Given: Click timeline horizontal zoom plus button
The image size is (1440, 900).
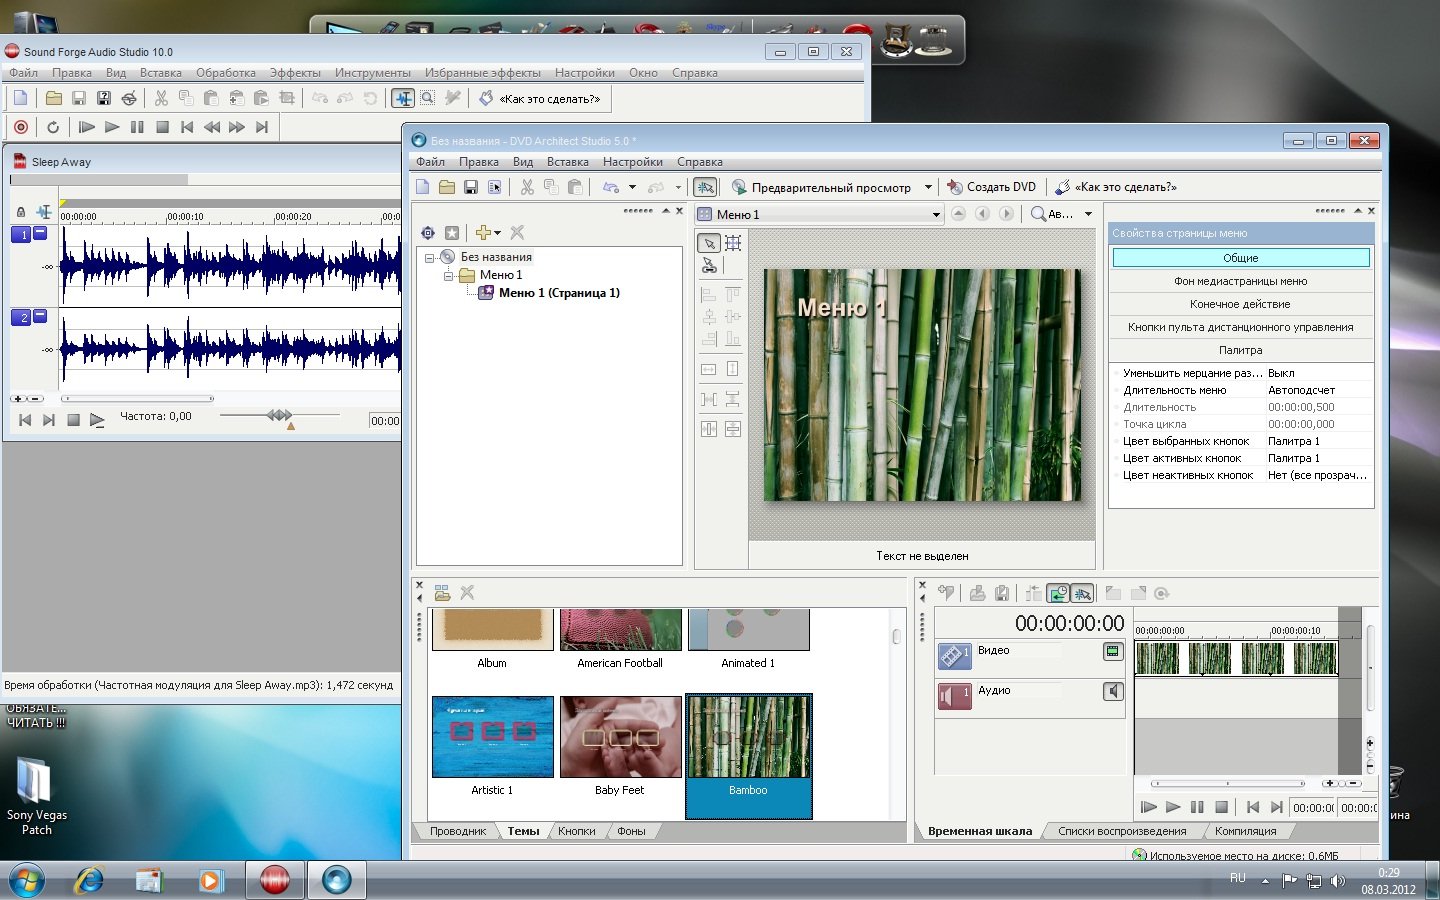Looking at the screenshot, I should pos(1329,783).
